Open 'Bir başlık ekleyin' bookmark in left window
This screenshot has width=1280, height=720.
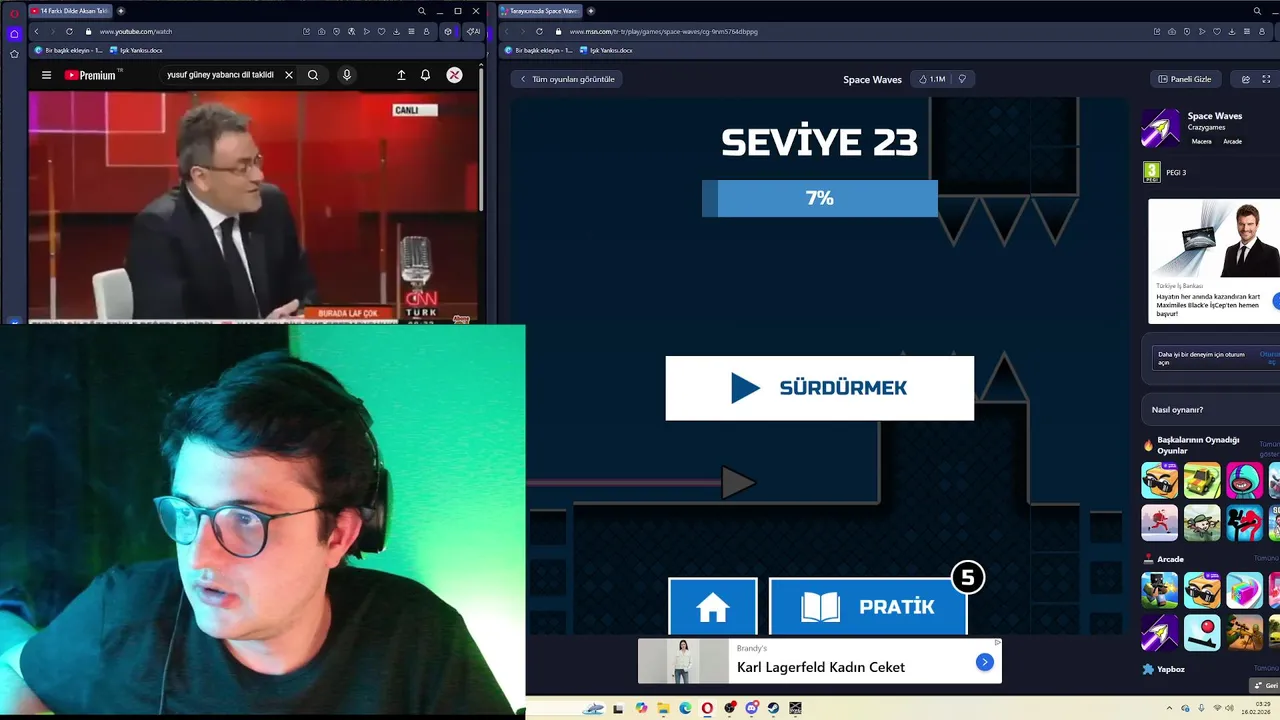tap(69, 50)
